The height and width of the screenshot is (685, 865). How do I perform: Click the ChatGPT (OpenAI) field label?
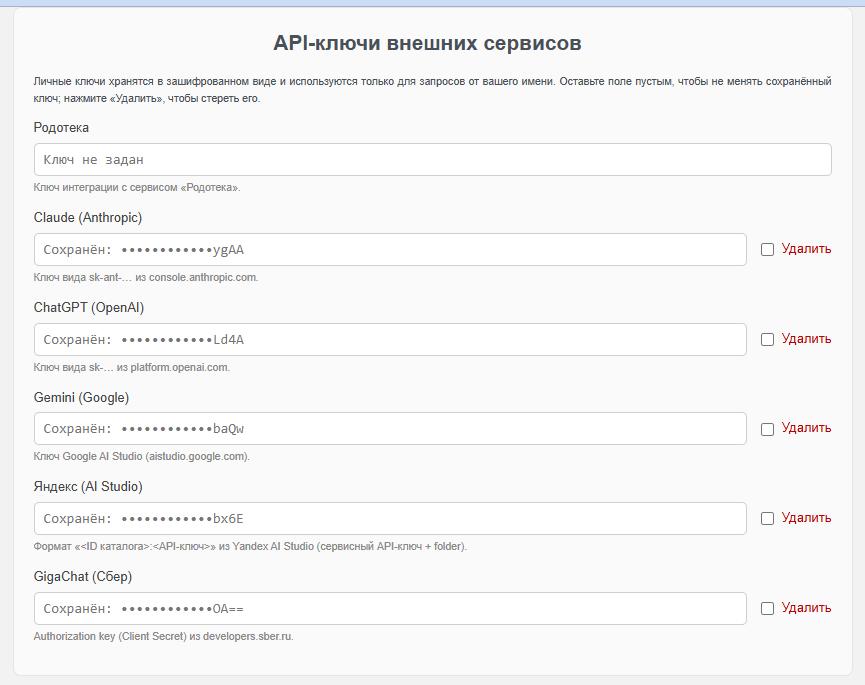[89, 308]
